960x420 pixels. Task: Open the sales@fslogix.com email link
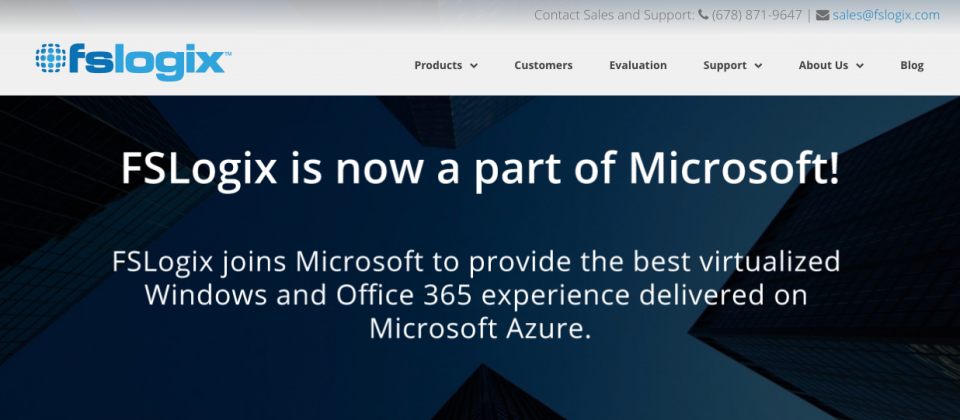click(885, 15)
